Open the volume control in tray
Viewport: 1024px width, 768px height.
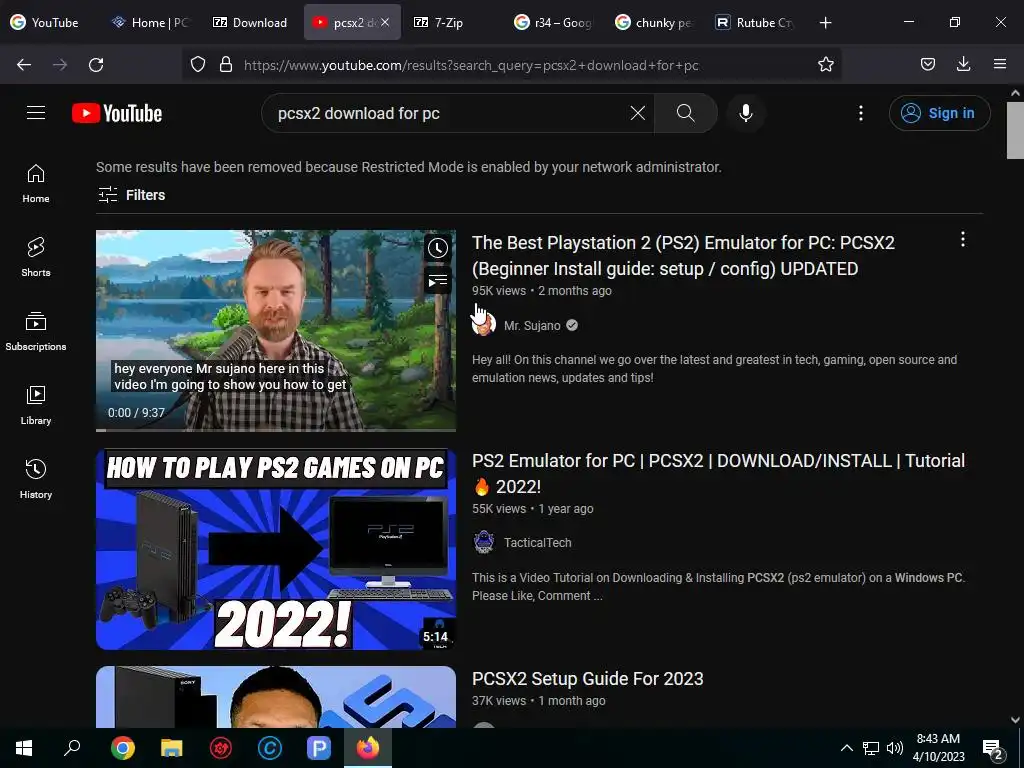coord(895,748)
